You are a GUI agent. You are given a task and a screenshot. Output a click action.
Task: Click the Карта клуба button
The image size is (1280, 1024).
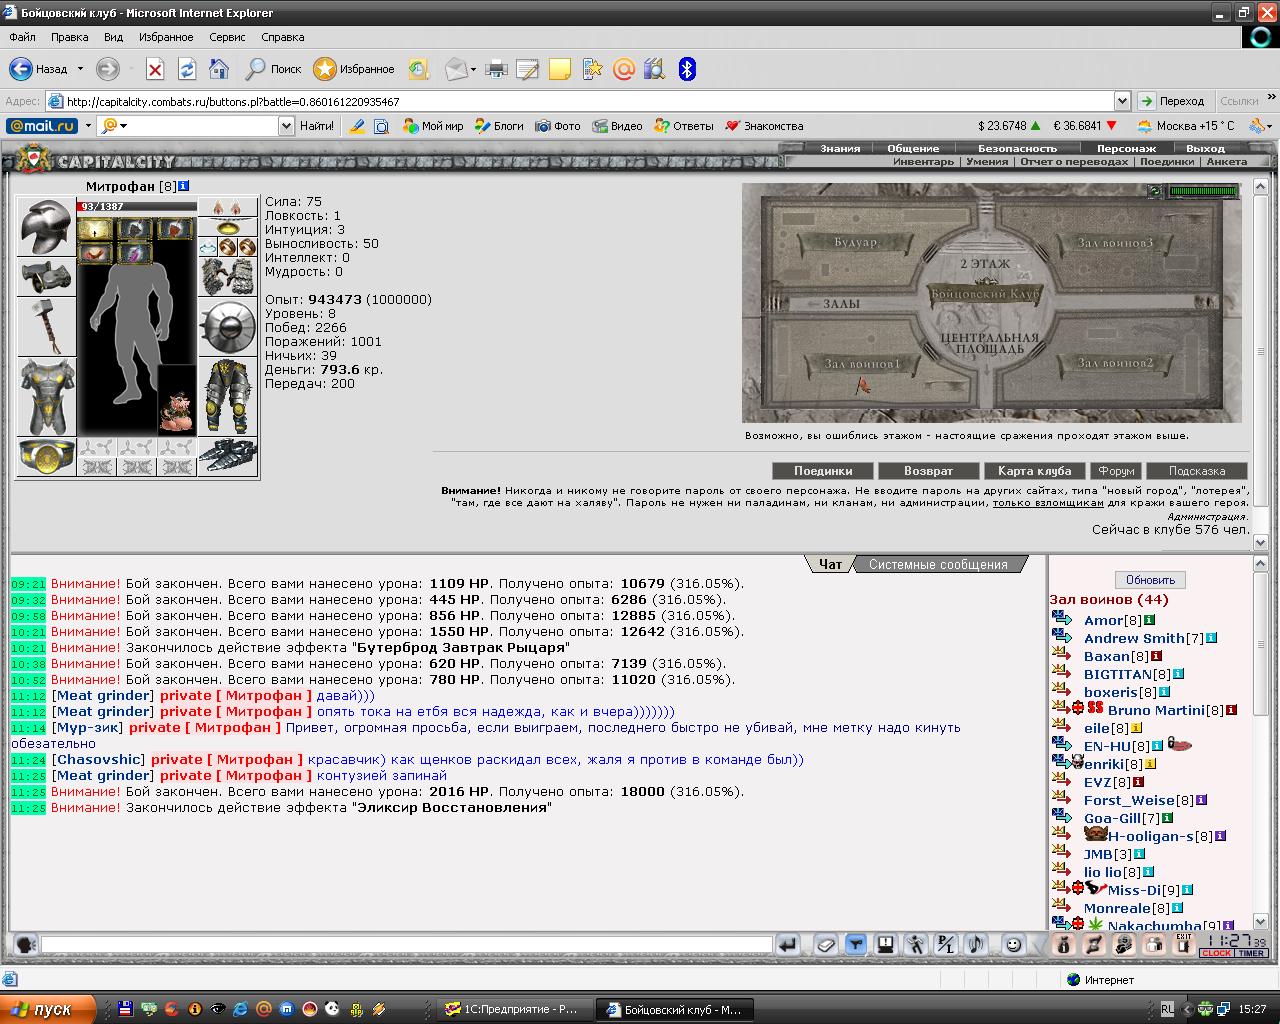point(1034,471)
